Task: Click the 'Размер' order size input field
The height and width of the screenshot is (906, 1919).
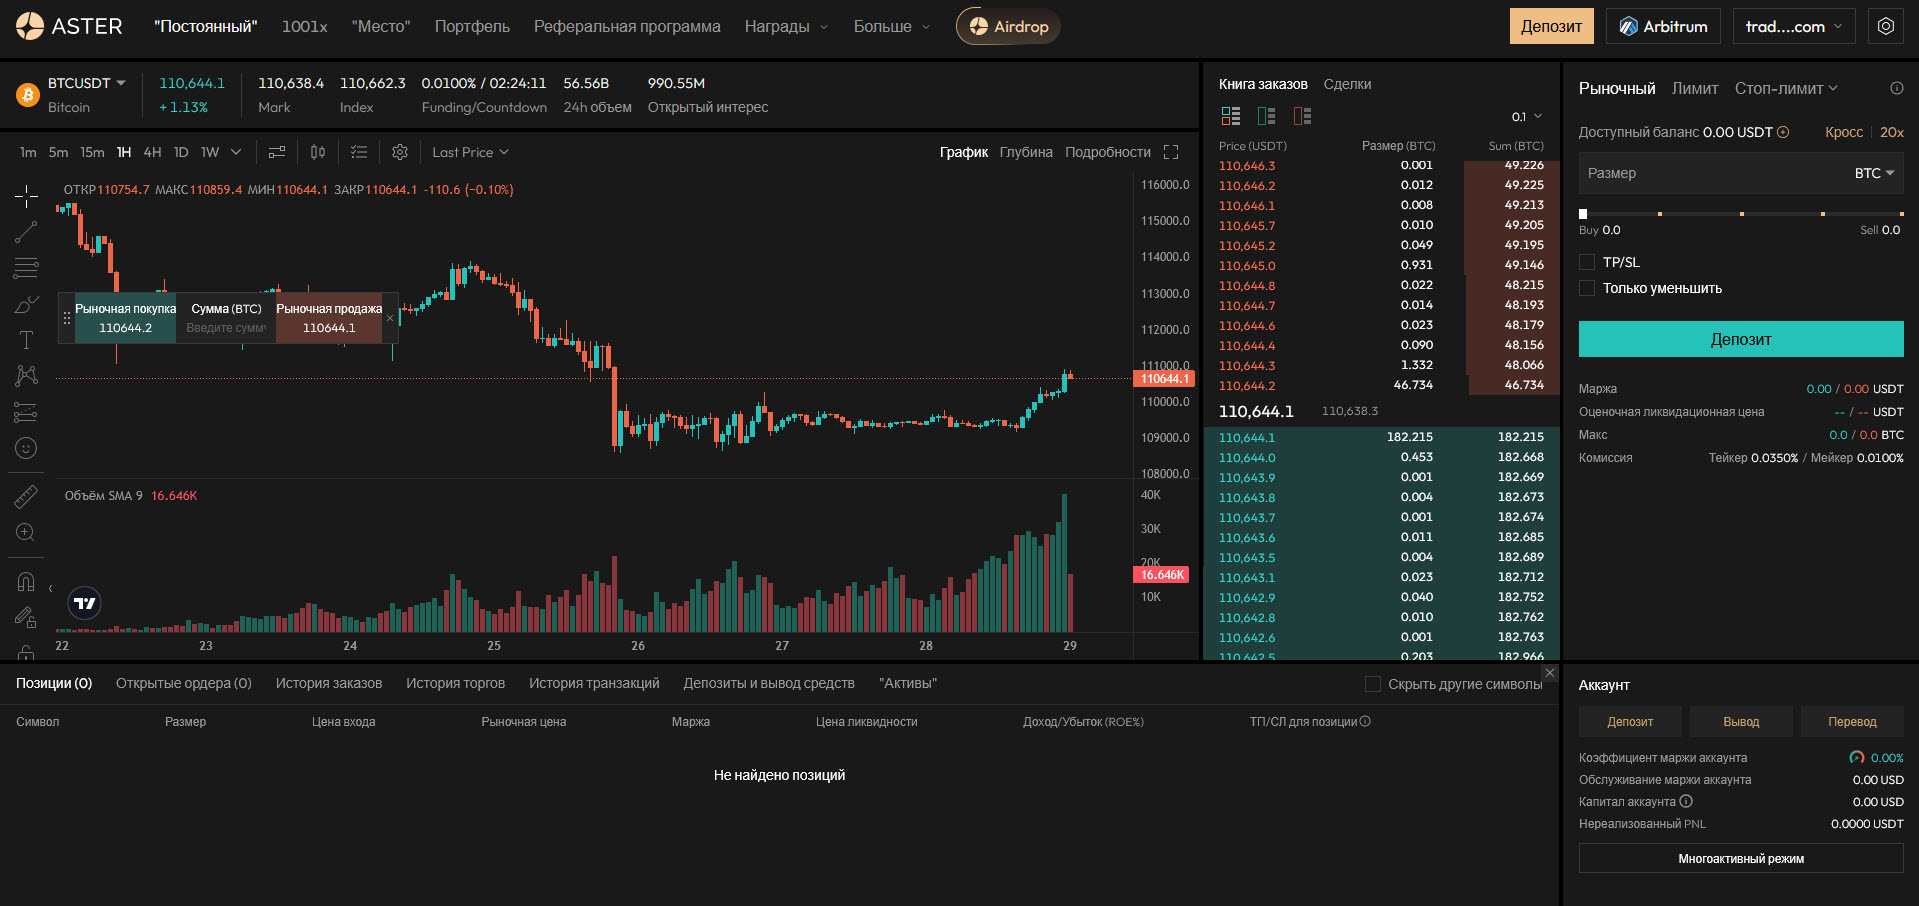Action: click(1710, 173)
